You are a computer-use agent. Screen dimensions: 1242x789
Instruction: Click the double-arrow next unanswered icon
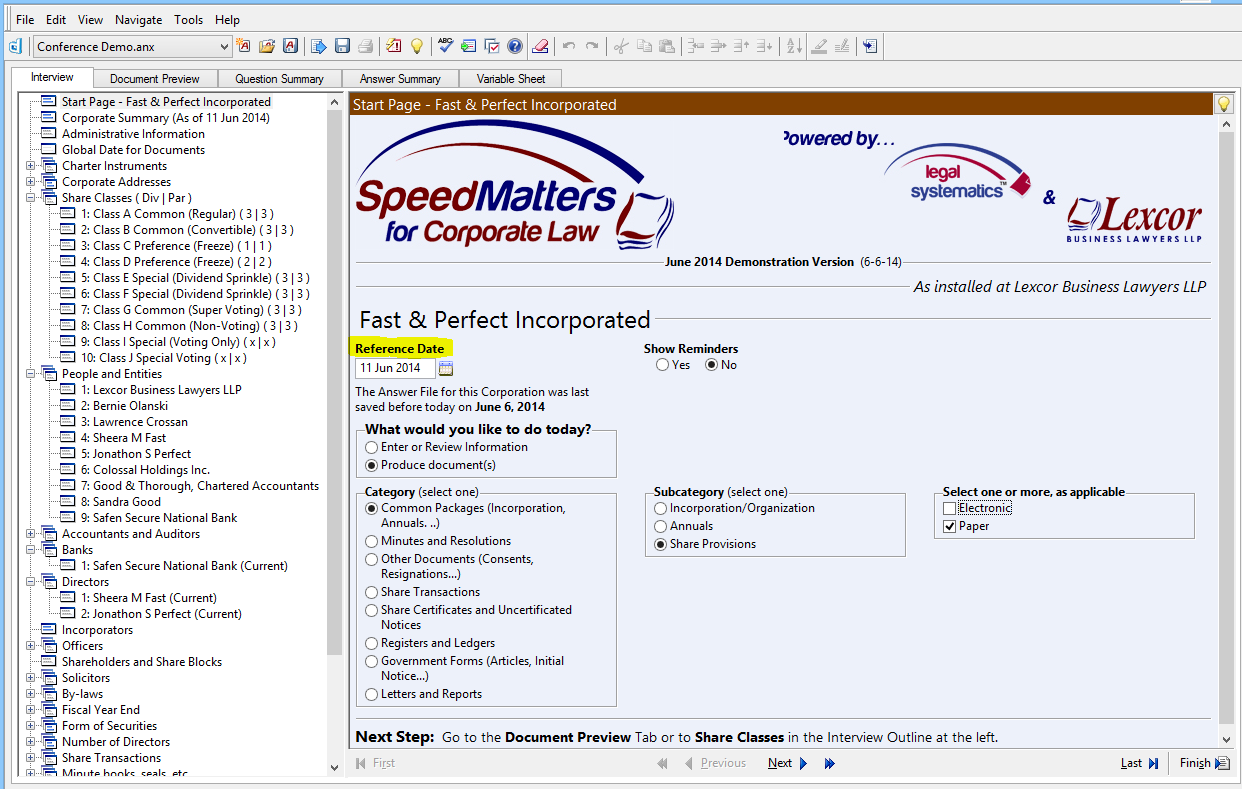829,763
